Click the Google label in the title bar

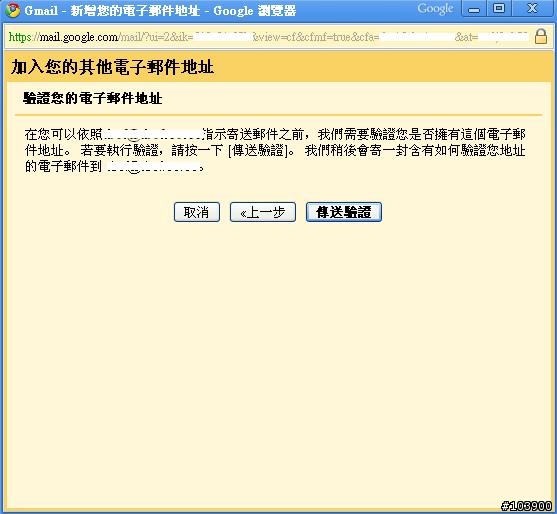(x=435, y=9)
